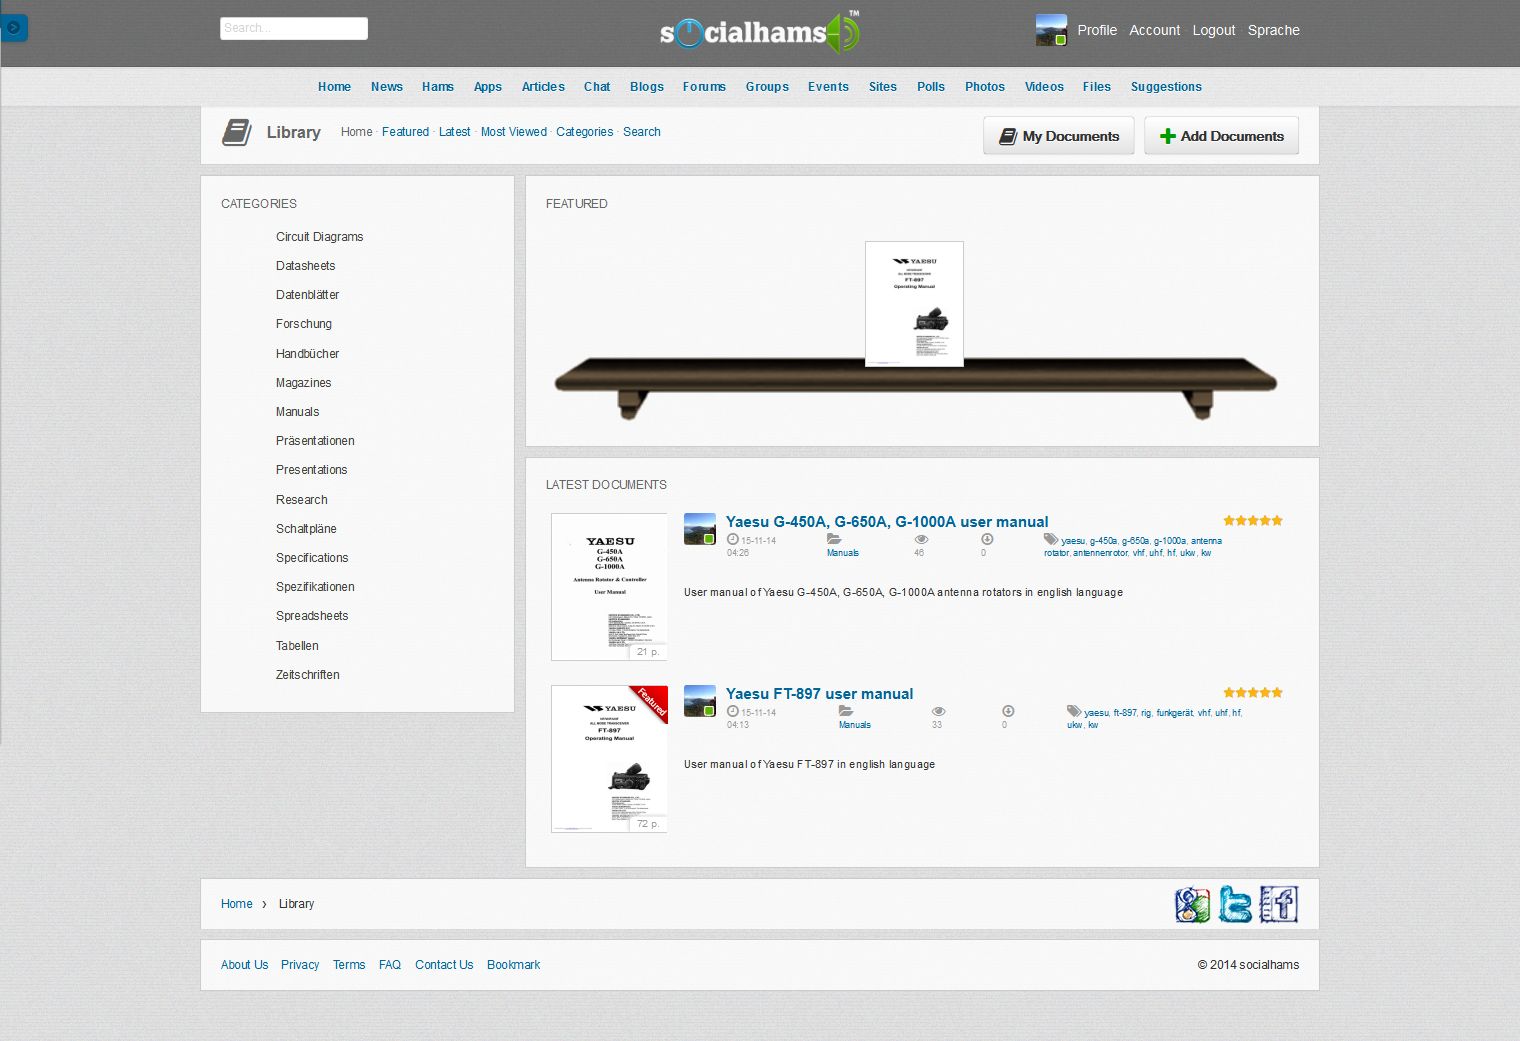Click the clock icon of G-450A manual
The width and height of the screenshot is (1520, 1041).
pyautogui.click(x=733, y=539)
